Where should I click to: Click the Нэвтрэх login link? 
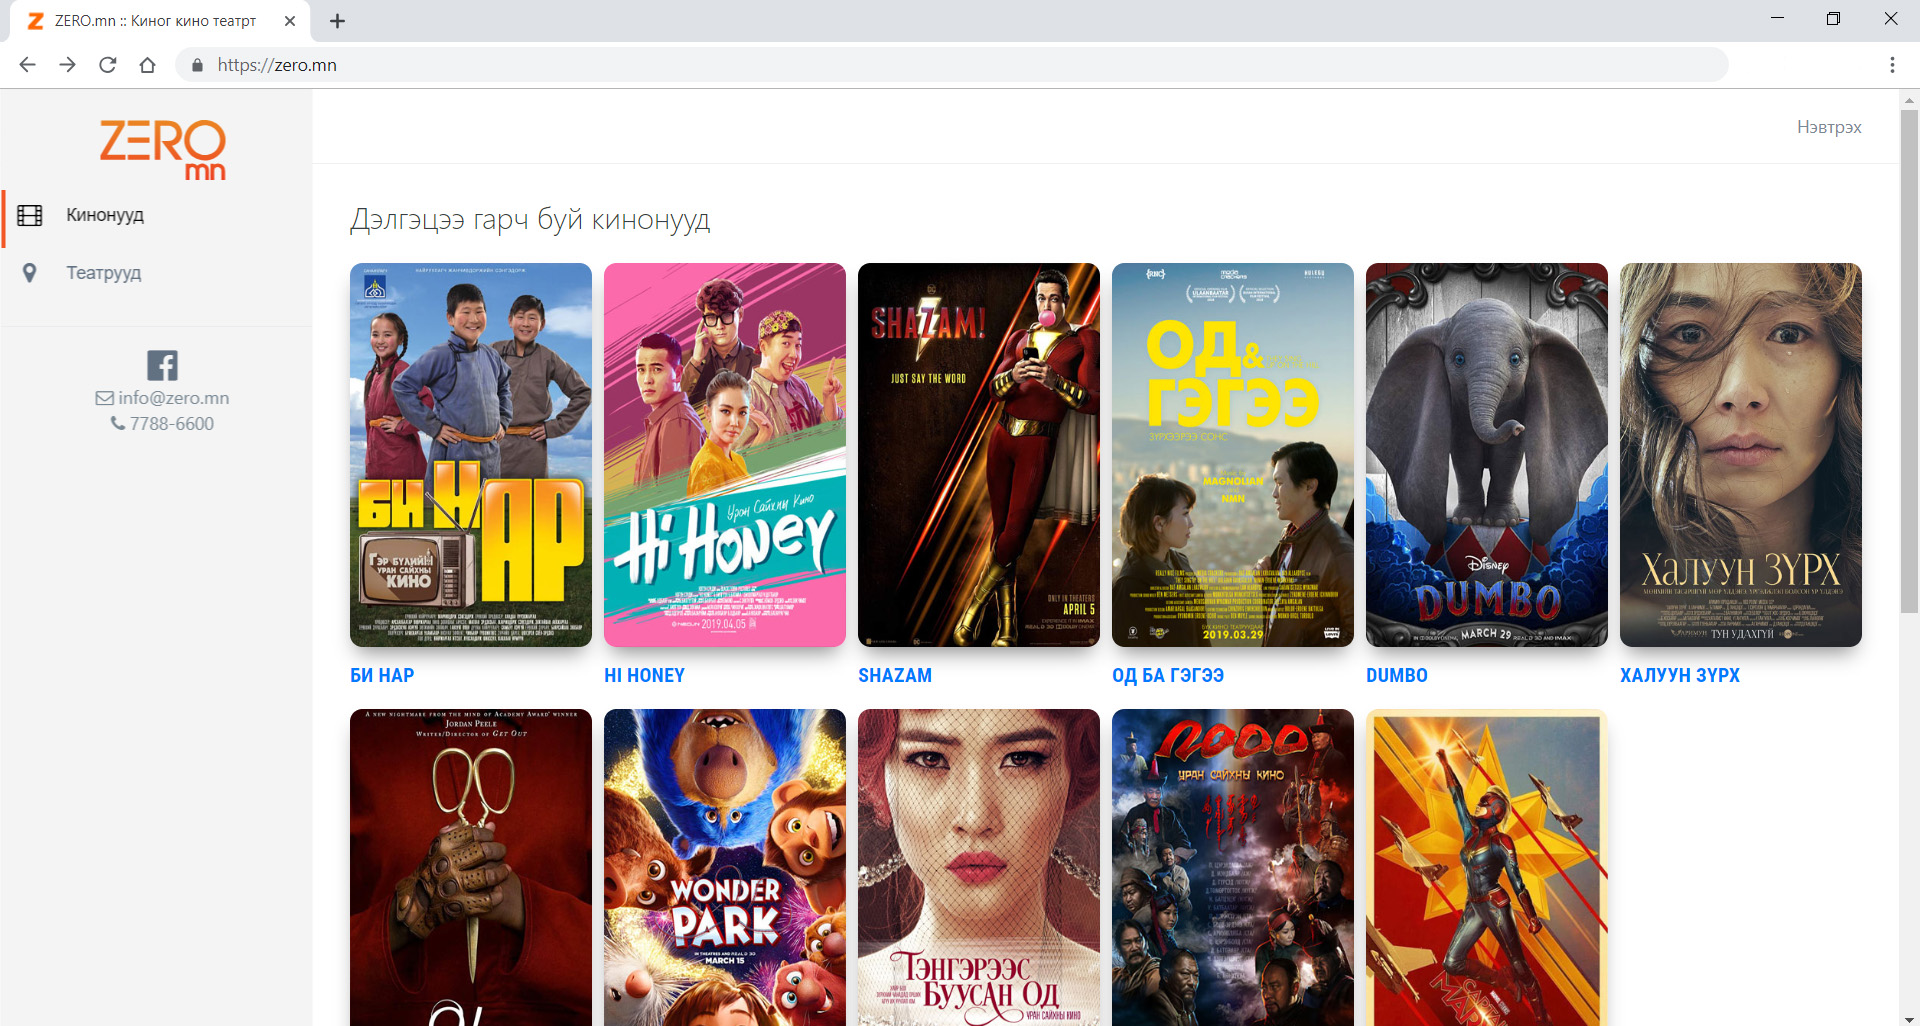(1828, 127)
